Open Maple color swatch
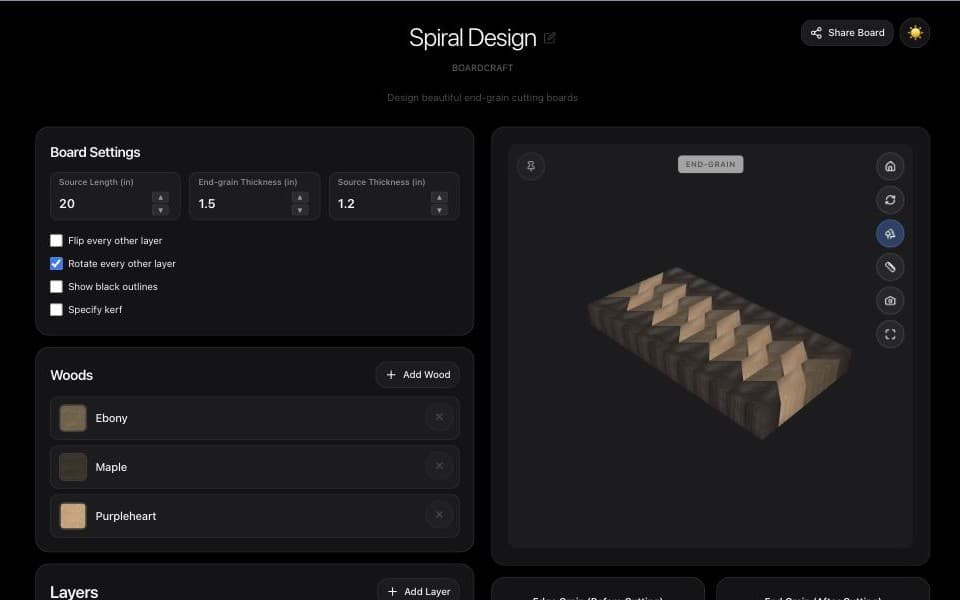 coord(73,467)
